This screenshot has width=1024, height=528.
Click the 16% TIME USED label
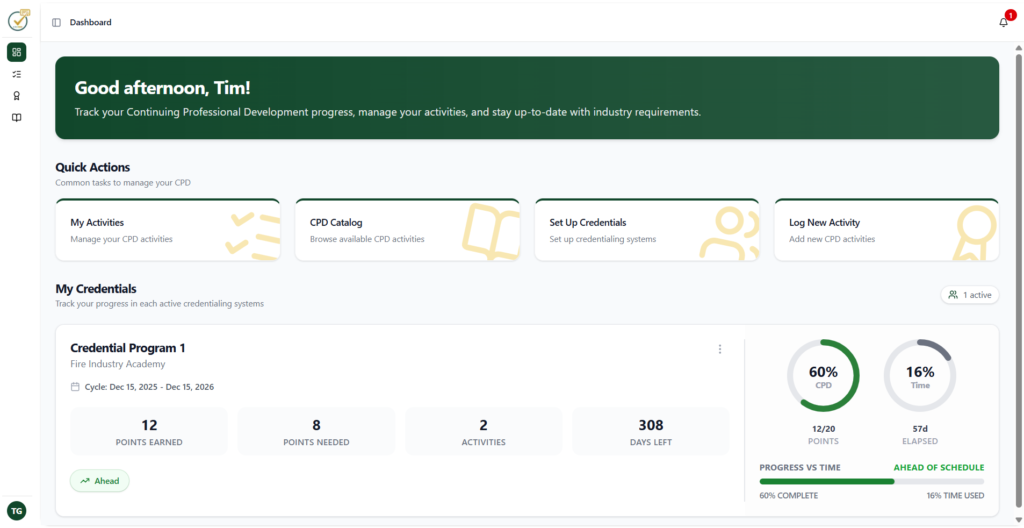click(955, 495)
